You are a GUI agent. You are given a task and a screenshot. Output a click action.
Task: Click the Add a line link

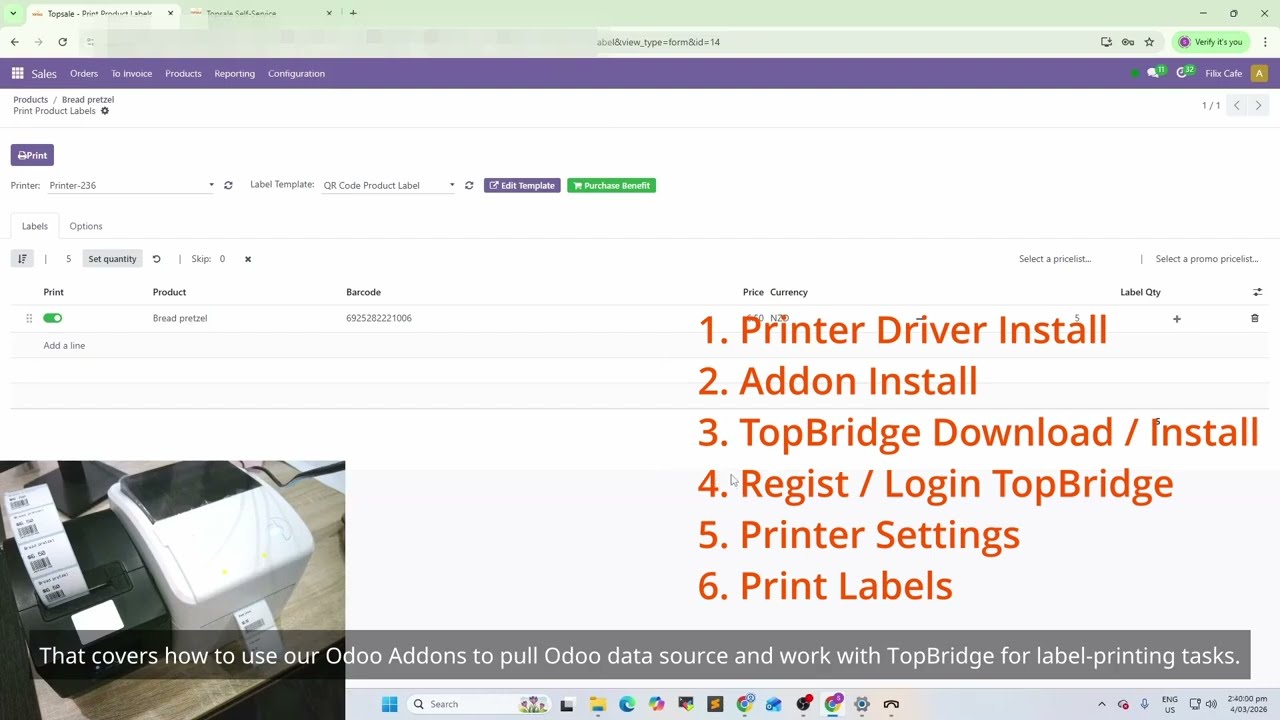click(x=64, y=345)
